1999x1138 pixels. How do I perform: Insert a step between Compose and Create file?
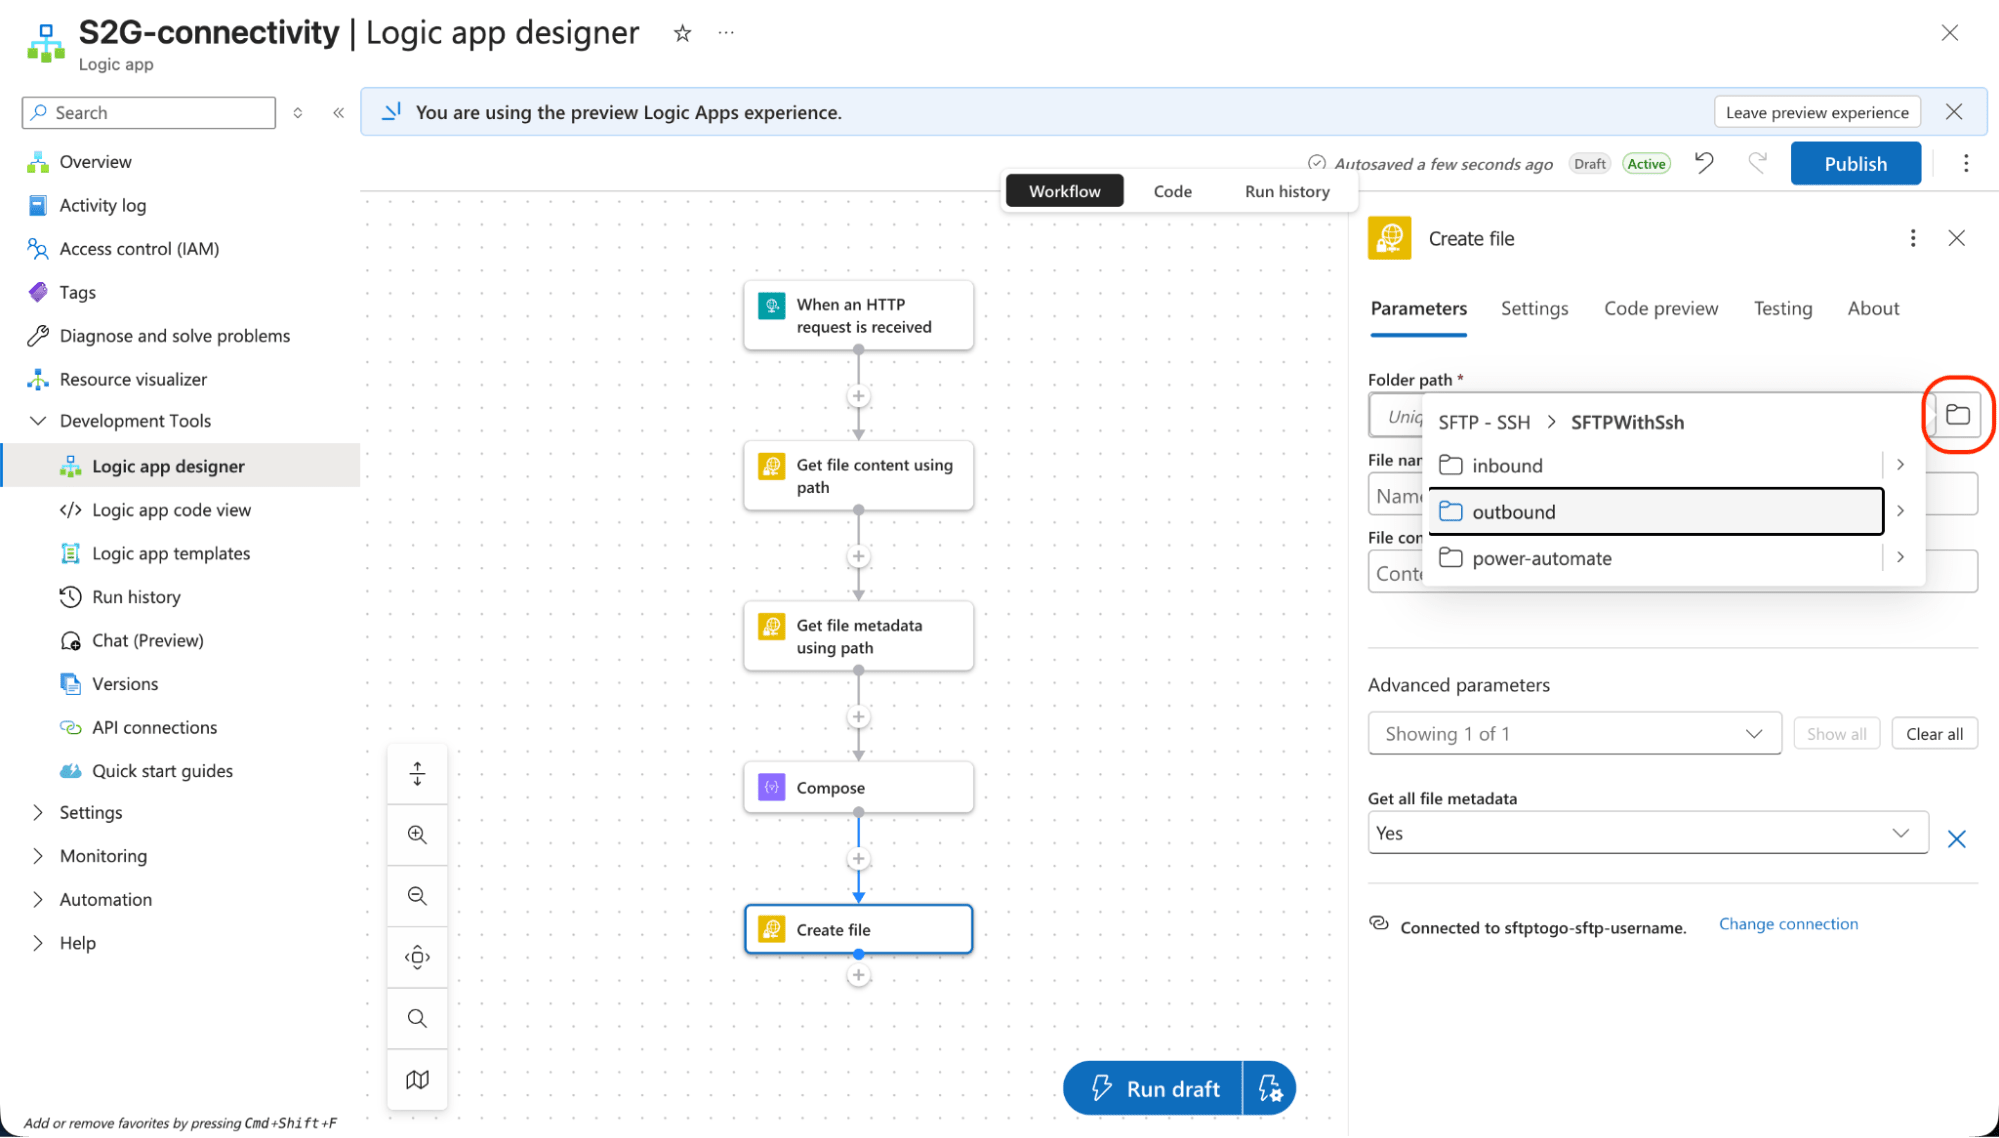(x=858, y=859)
